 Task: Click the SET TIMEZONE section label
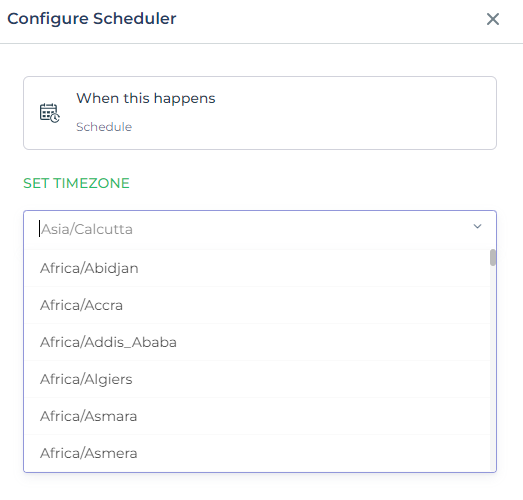[76, 183]
